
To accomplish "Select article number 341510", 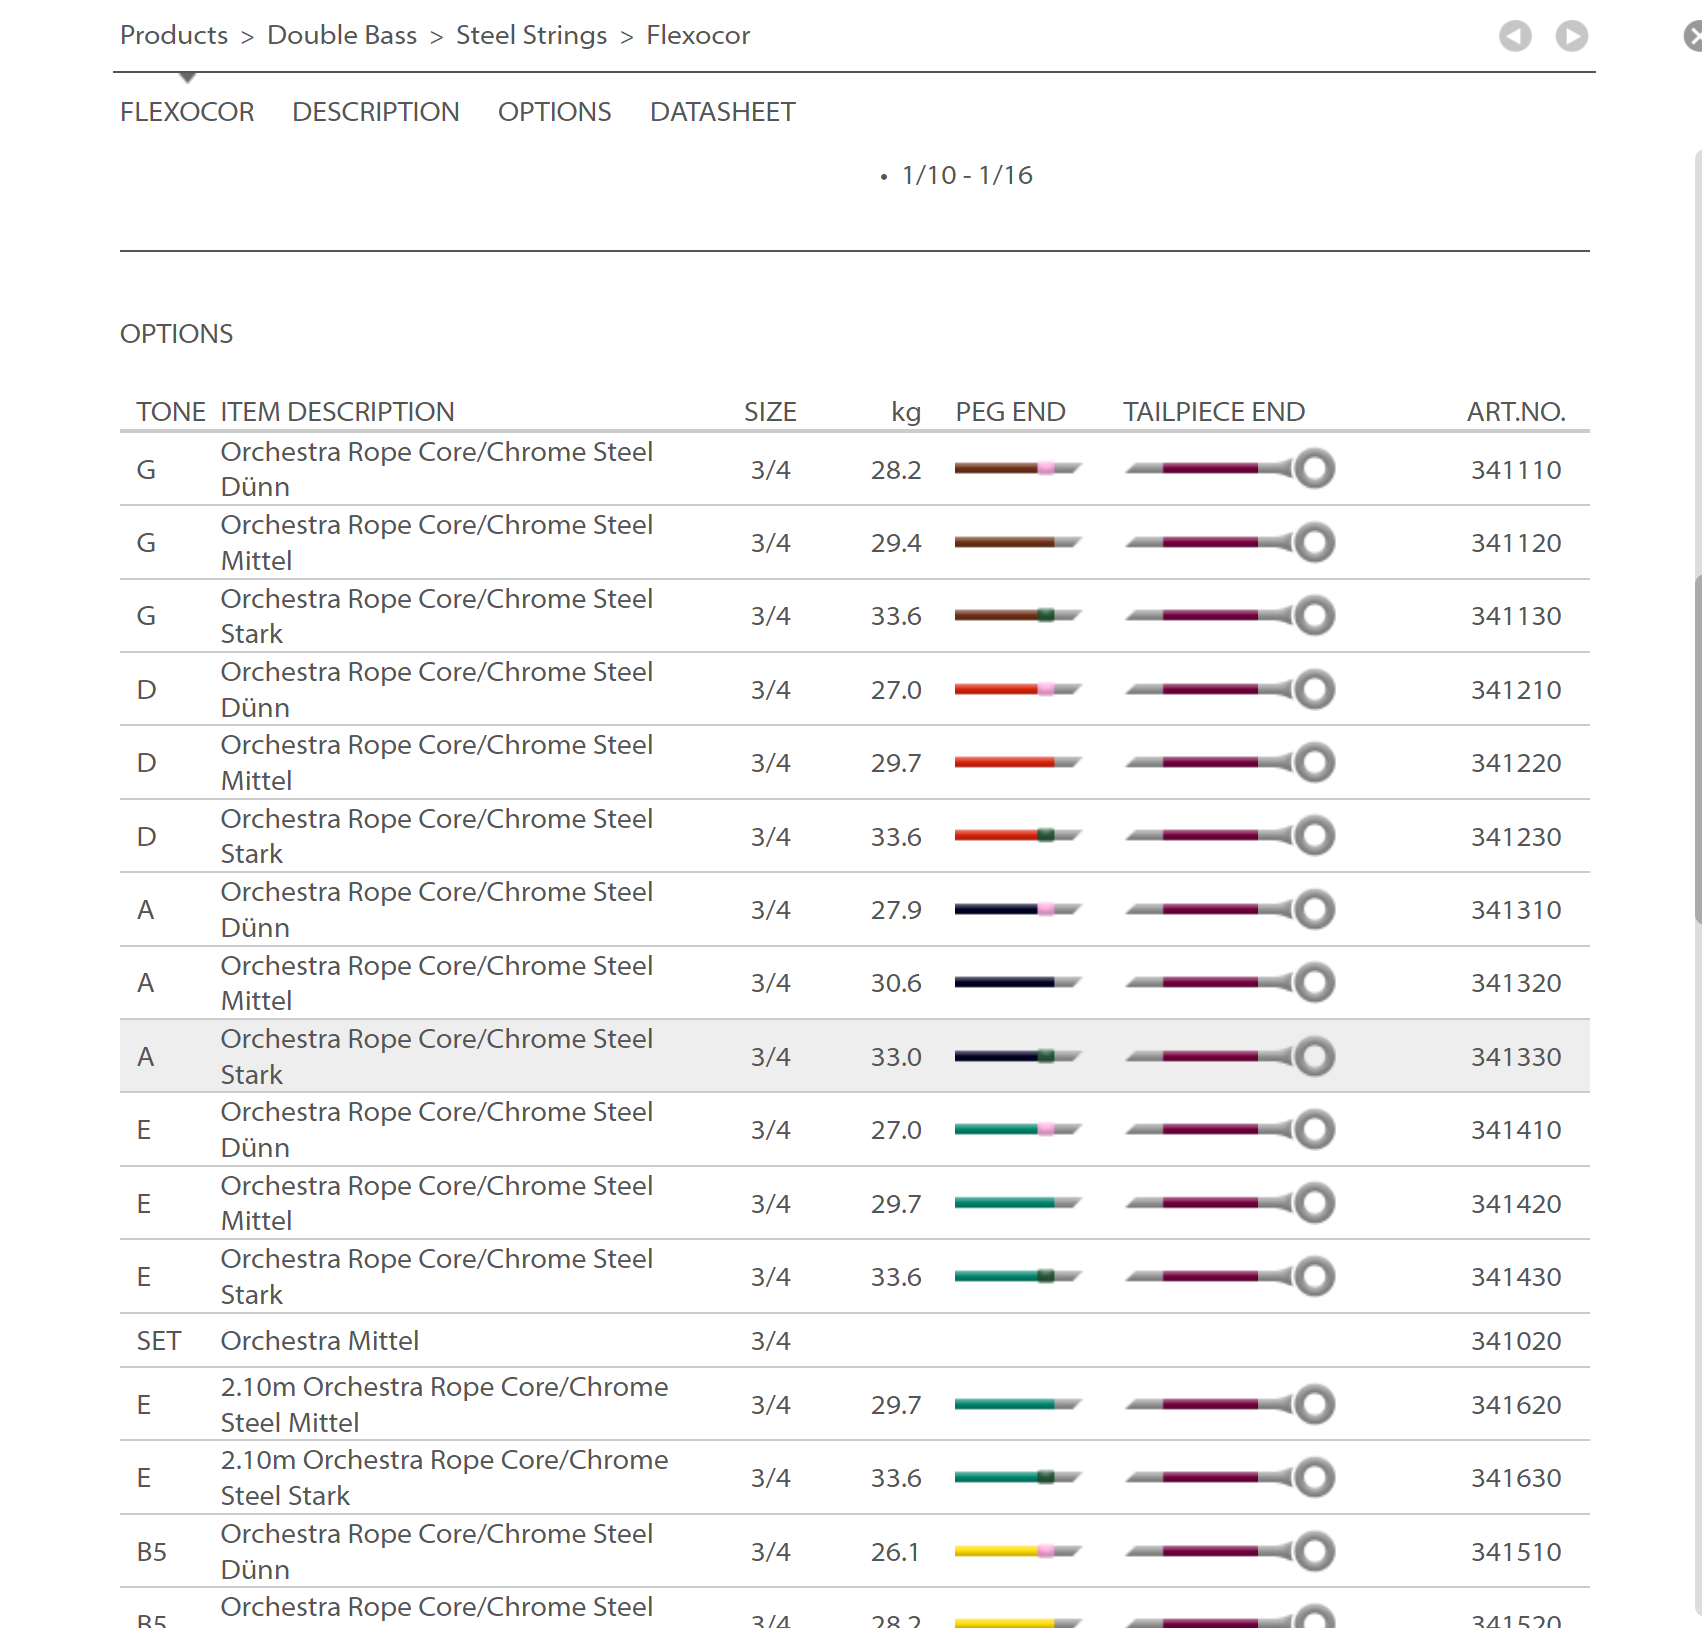I will [1516, 1552].
